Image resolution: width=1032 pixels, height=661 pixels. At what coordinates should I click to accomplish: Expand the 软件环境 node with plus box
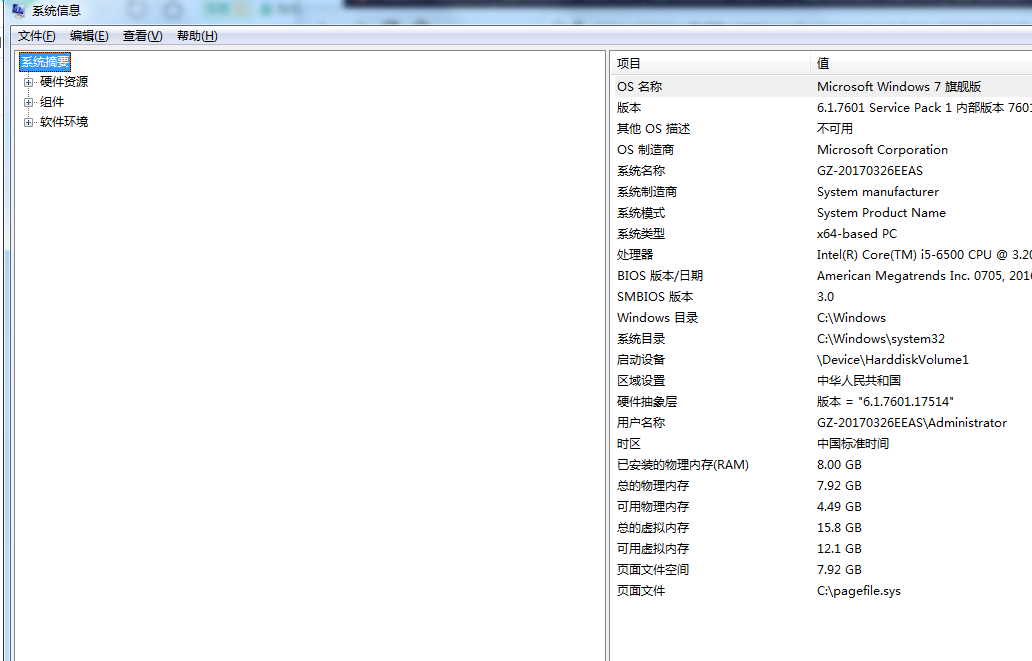pos(29,122)
